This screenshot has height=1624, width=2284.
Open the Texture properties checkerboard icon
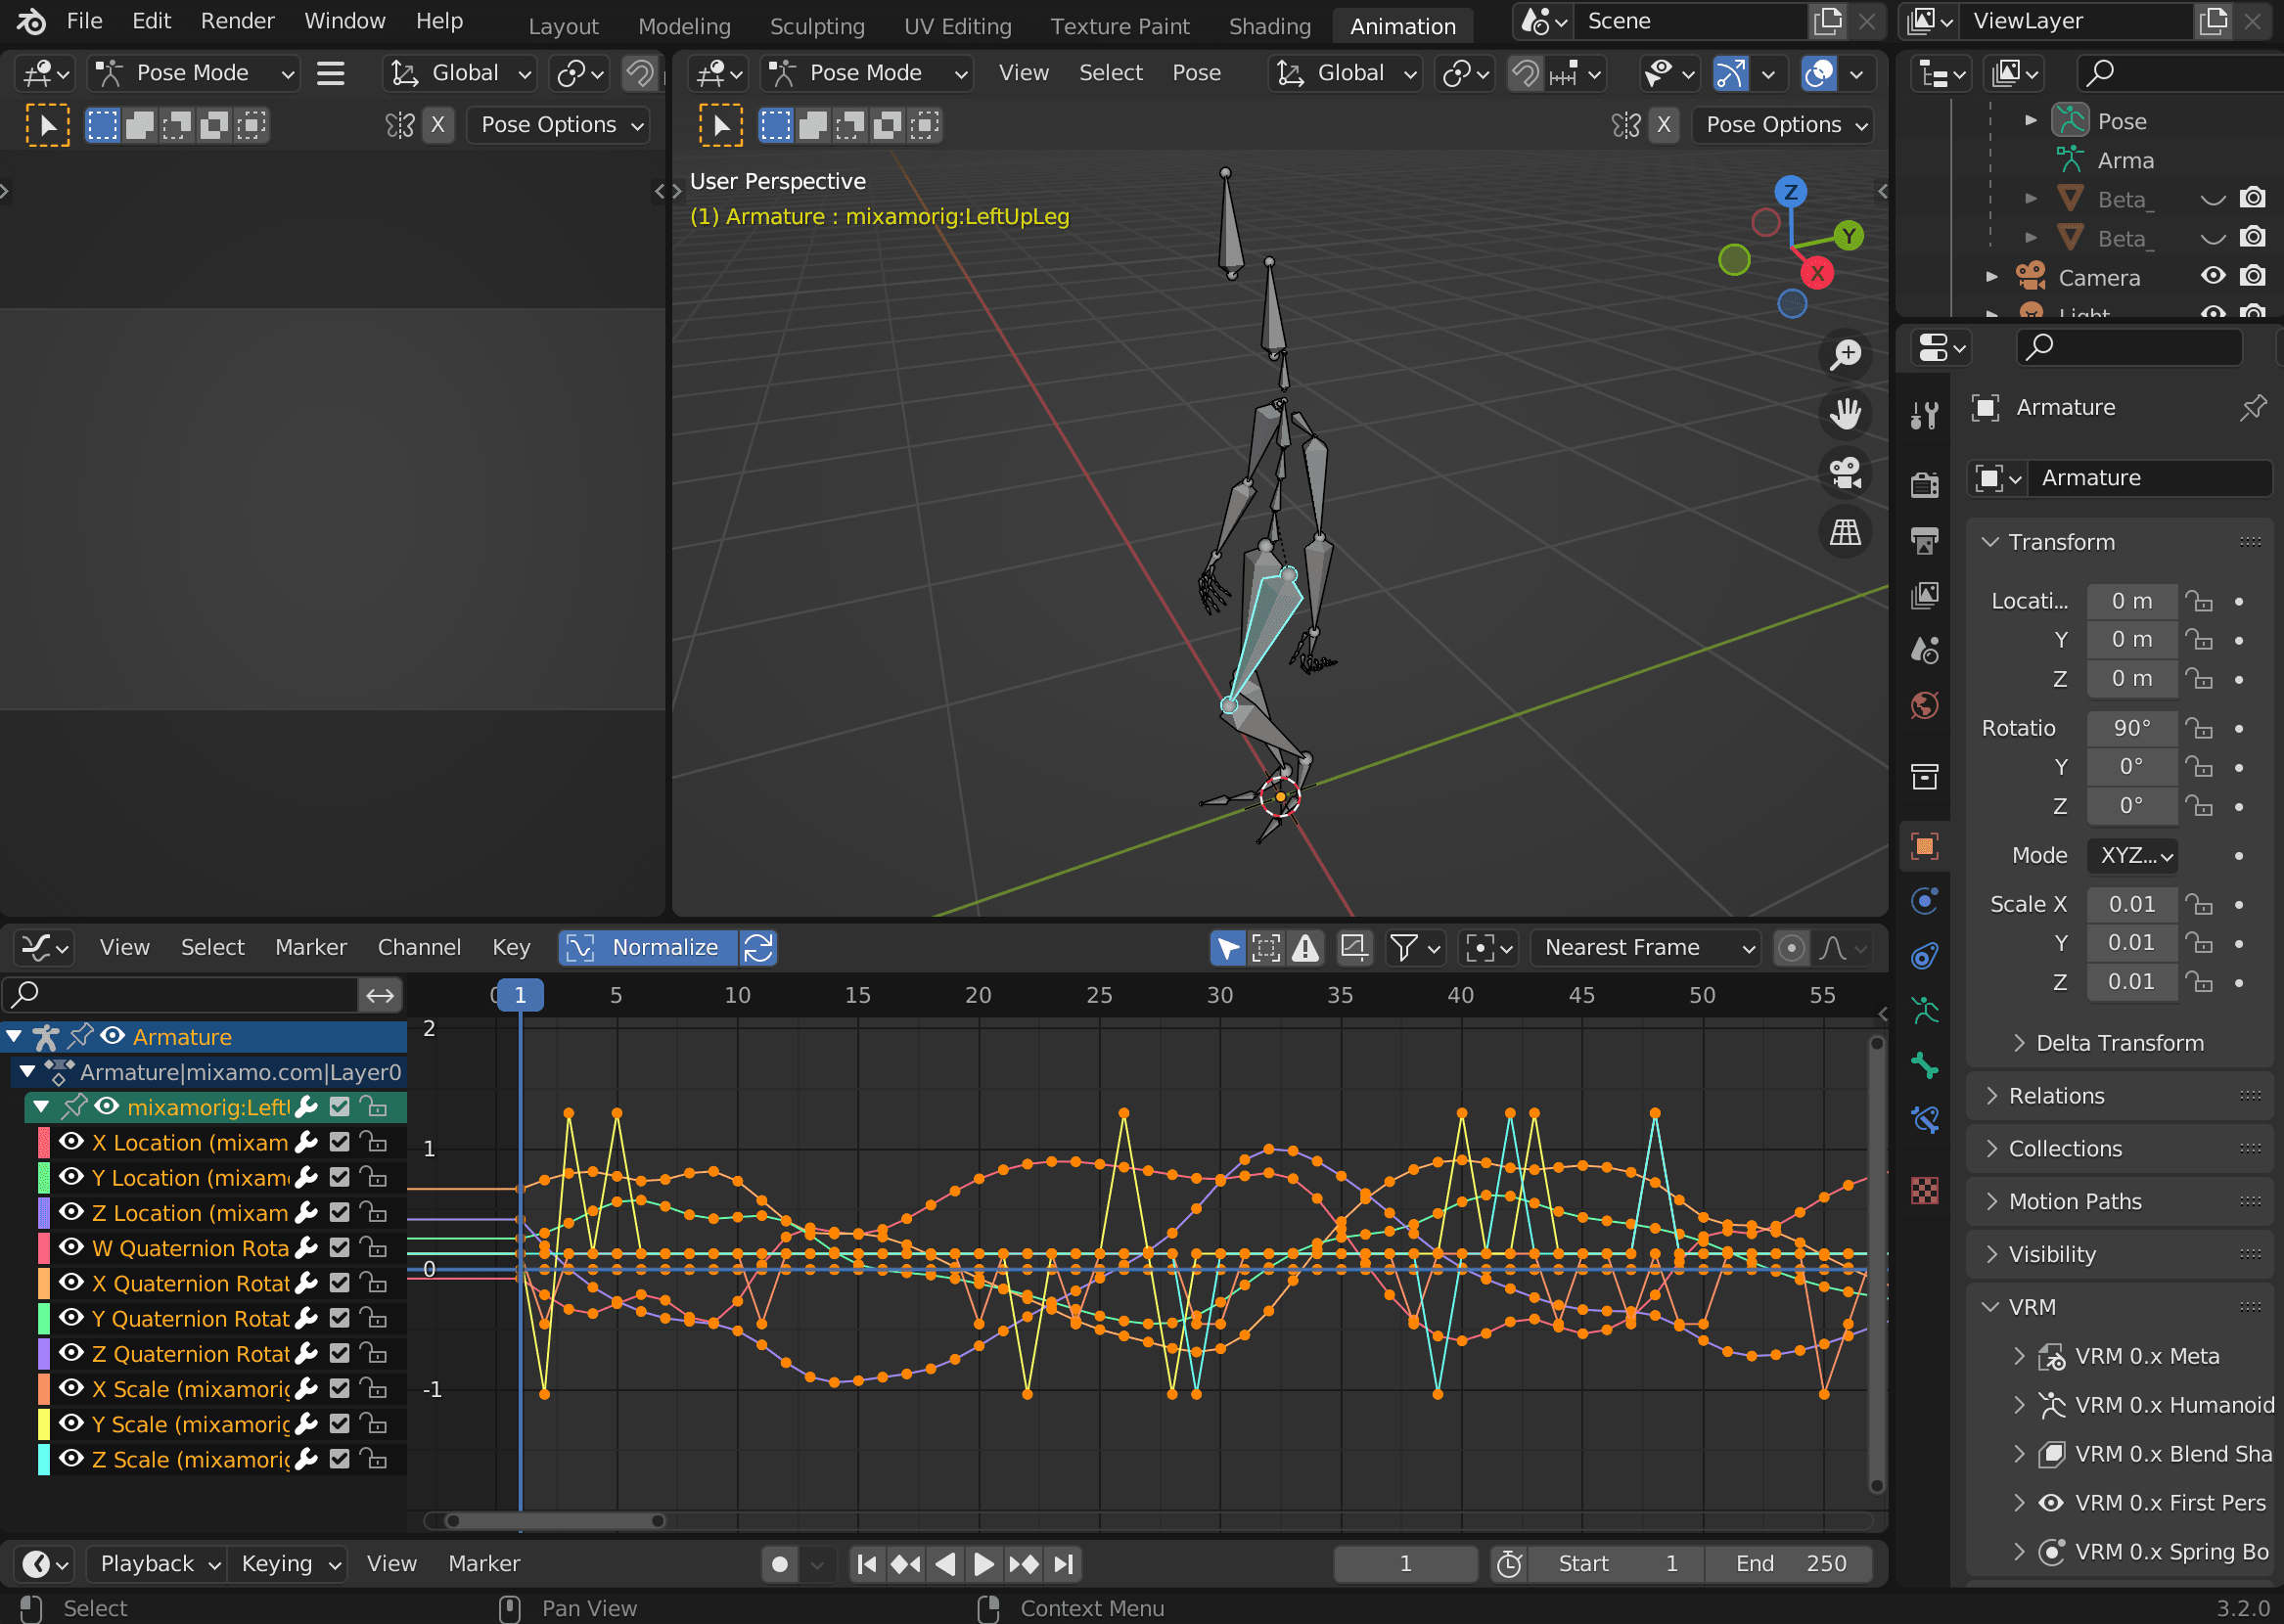[1924, 1190]
